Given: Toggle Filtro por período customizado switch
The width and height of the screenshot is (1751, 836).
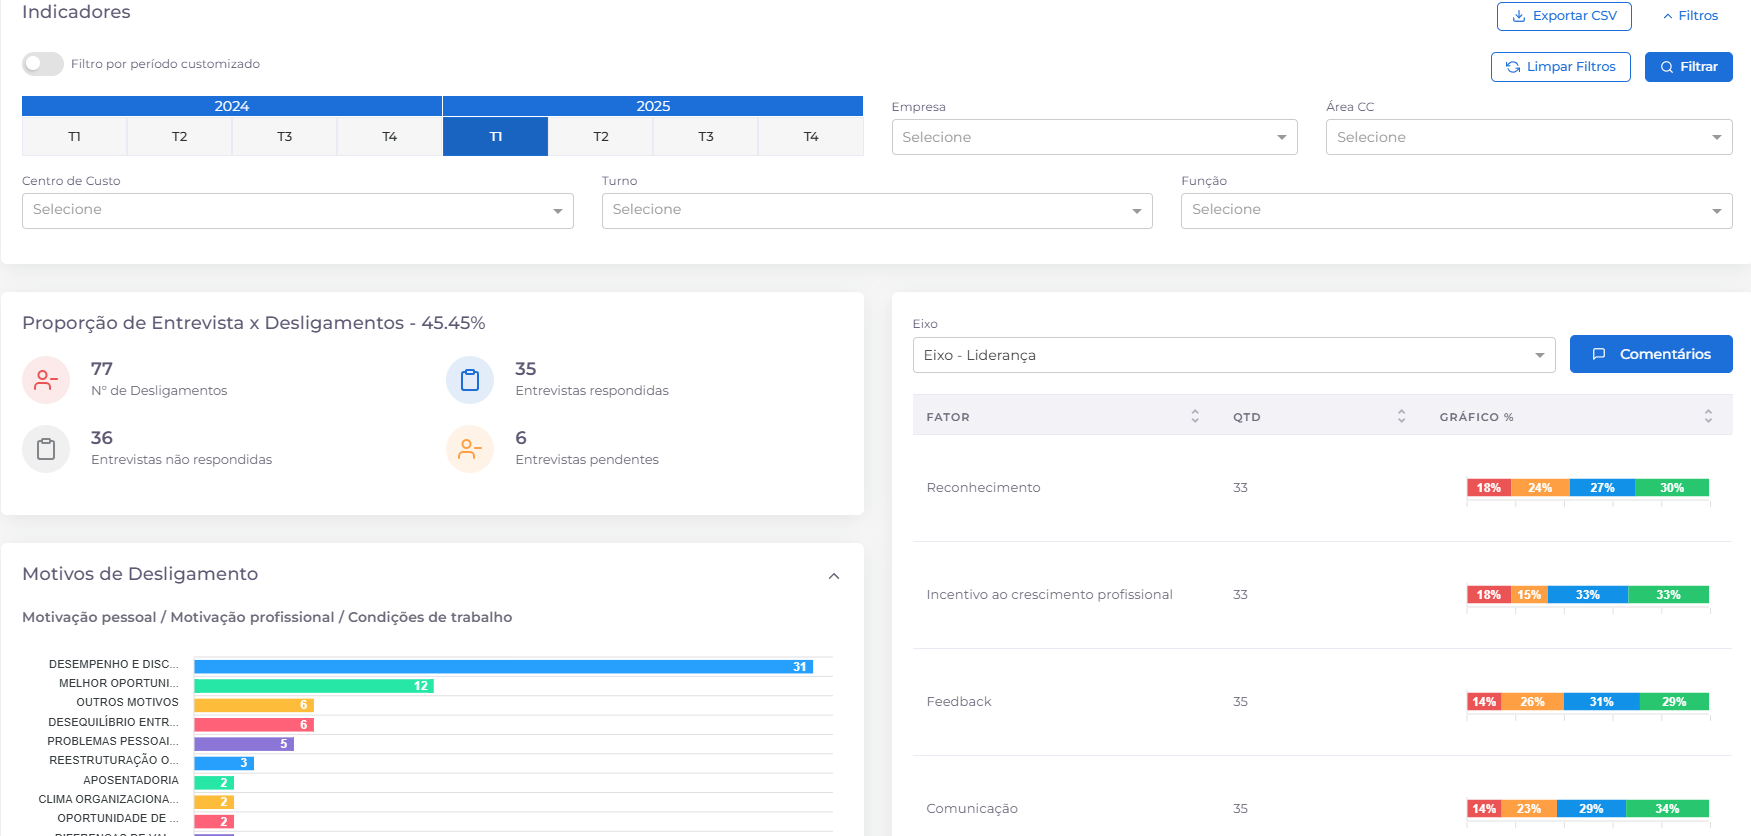Looking at the screenshot, I should (x=43, y=64).
